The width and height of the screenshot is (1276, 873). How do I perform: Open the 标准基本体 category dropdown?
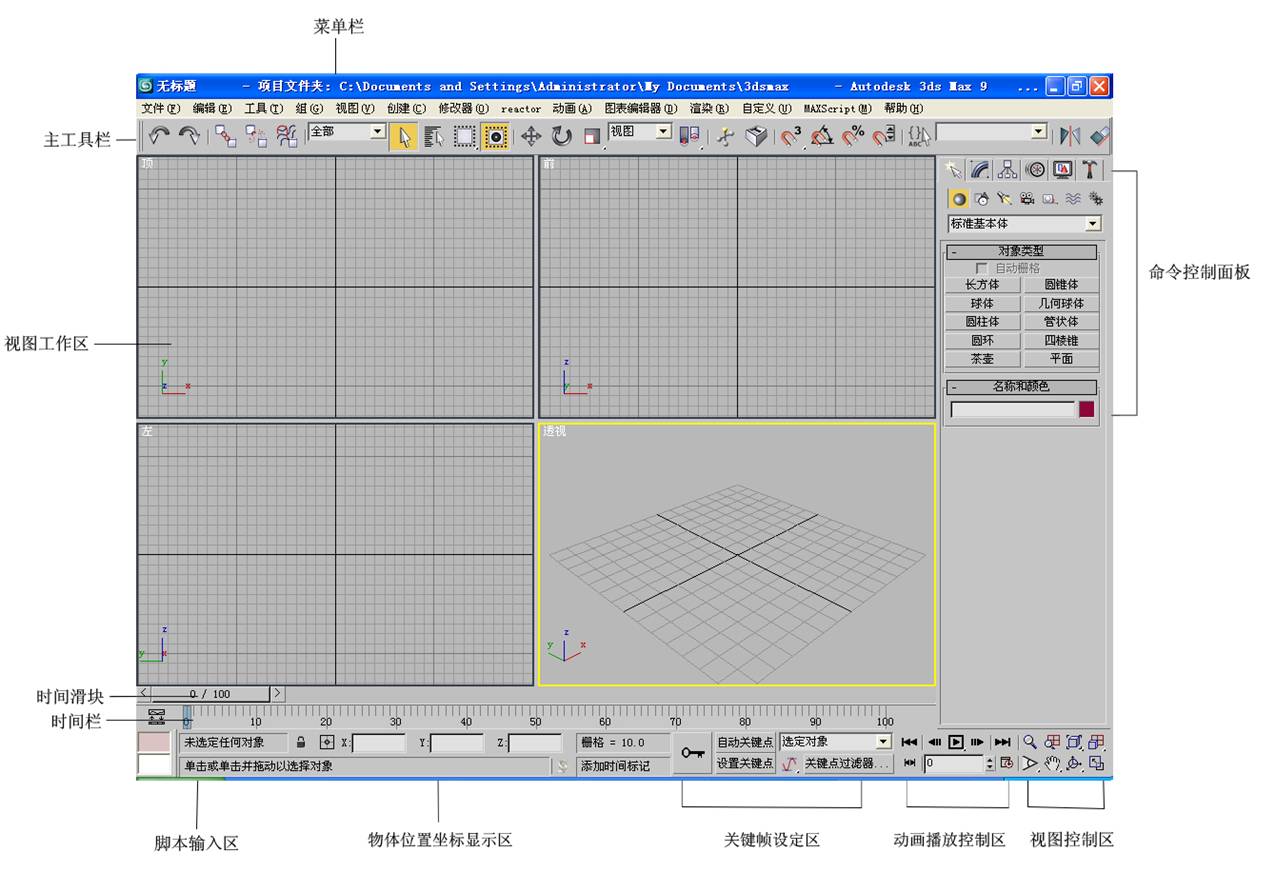coord(1024,224)
